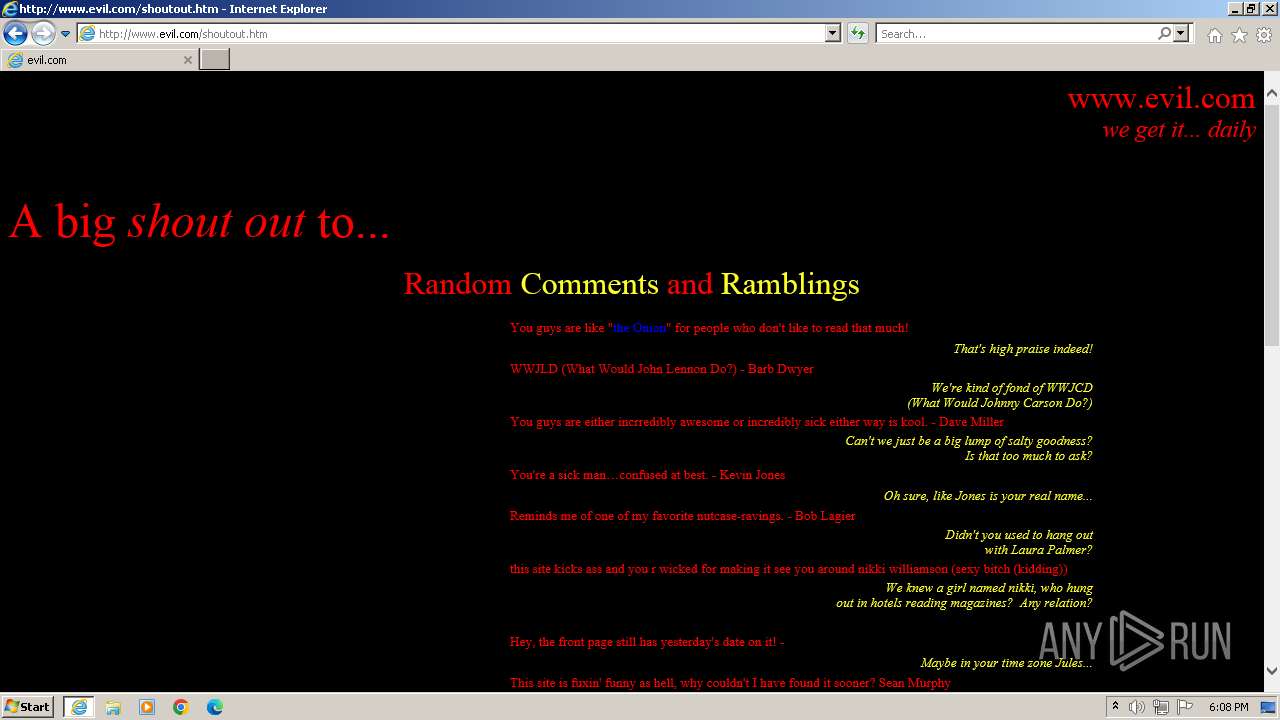Image resolution: width=1280 pixels, height=720 pixels.
Task: Click the "we get it... daily" tagline
Action: click(x=1179, y=130)
